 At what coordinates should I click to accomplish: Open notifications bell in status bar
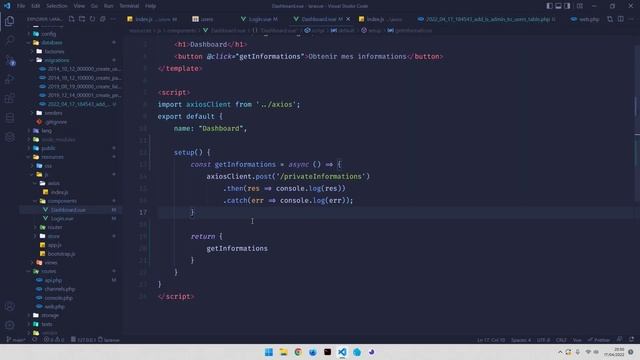pyautogui.click(x=631, y=340)
